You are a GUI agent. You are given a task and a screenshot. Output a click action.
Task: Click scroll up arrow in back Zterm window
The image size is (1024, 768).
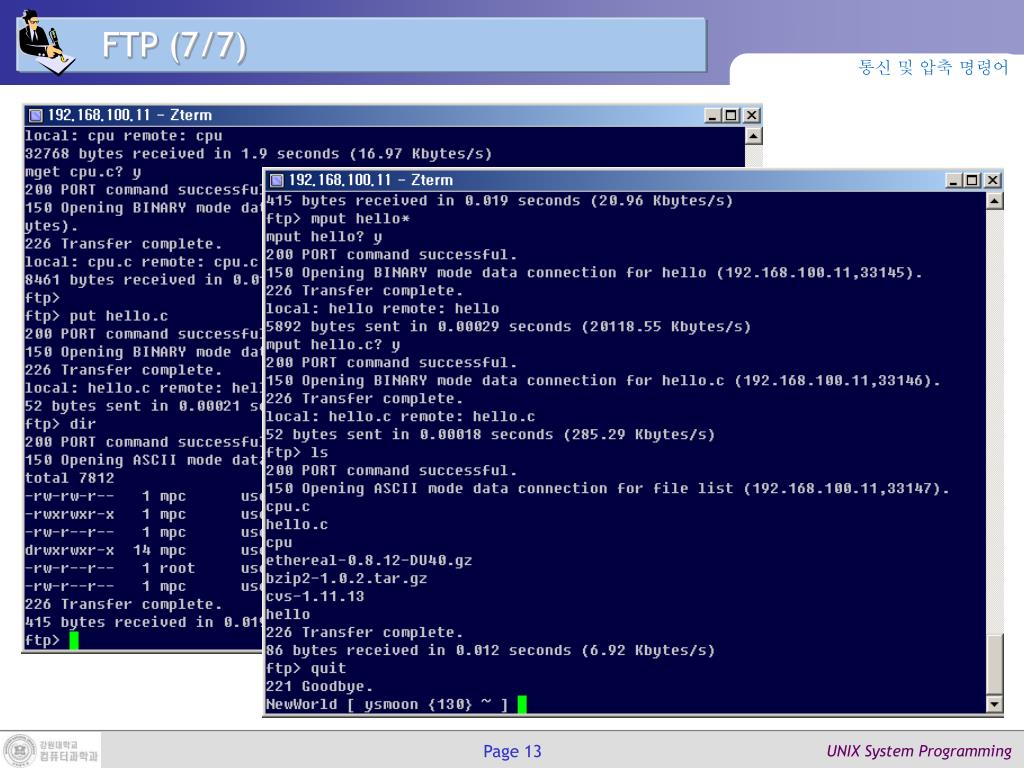coord(753,136)
